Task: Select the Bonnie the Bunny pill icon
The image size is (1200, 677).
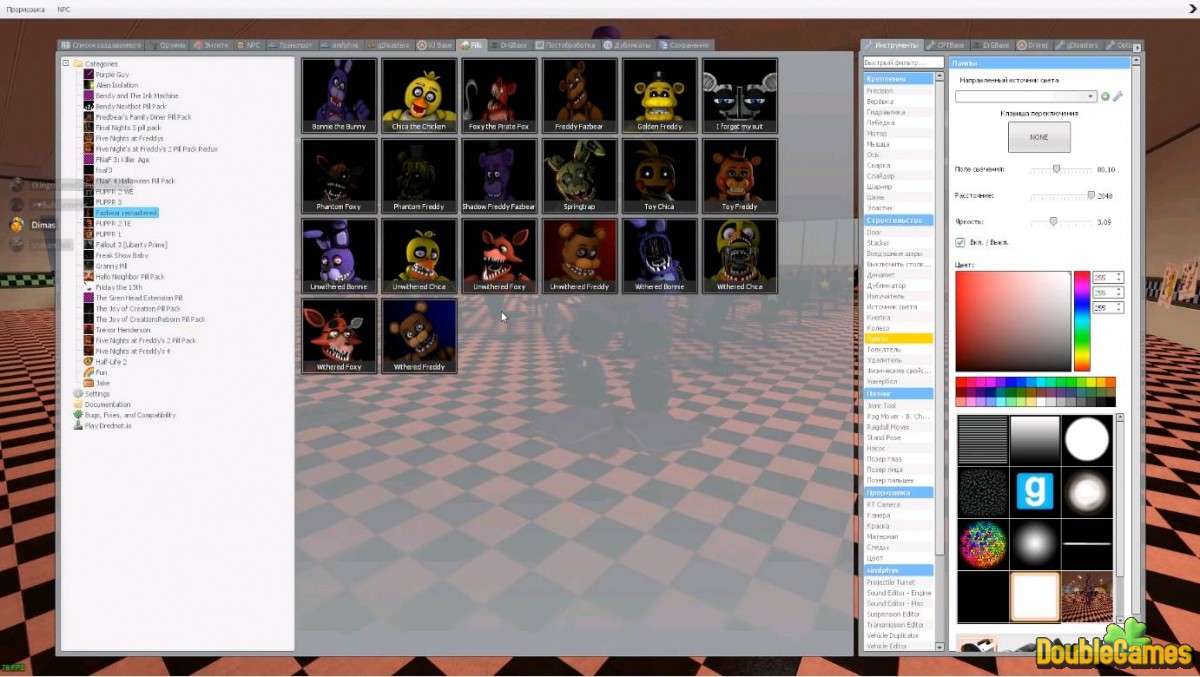Action: 339,95
